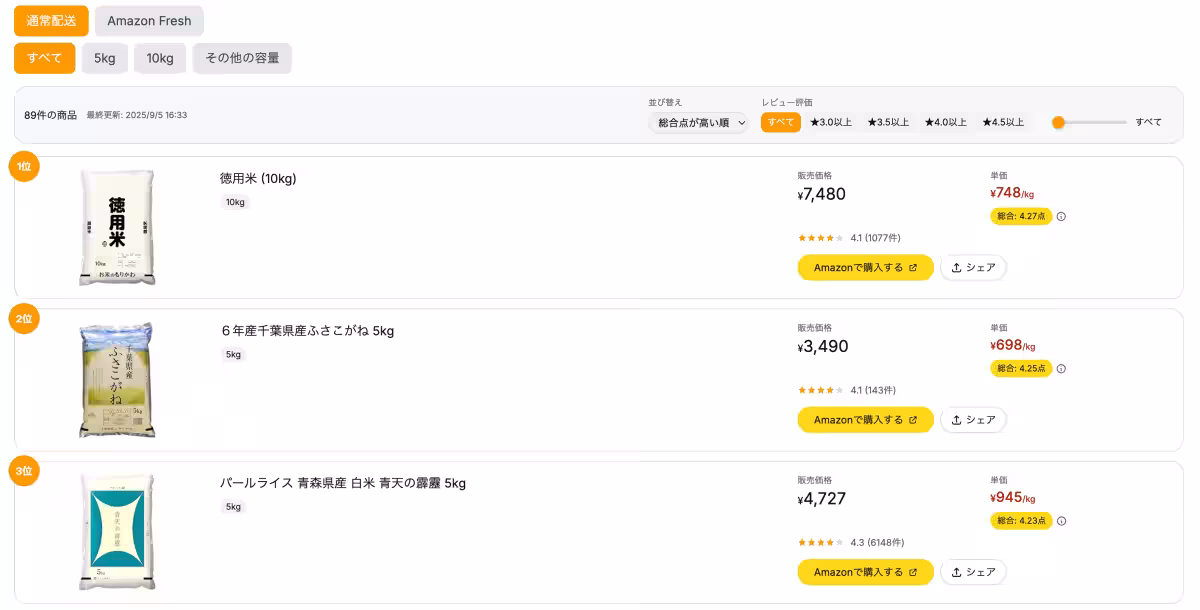Share the パールライス 青天の霹靂 product
The image size is (1200, 610).
tap(973, 572)
